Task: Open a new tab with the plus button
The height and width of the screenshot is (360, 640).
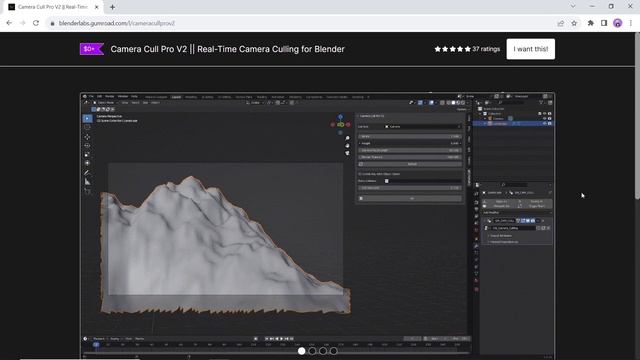Action: [112, 7]
